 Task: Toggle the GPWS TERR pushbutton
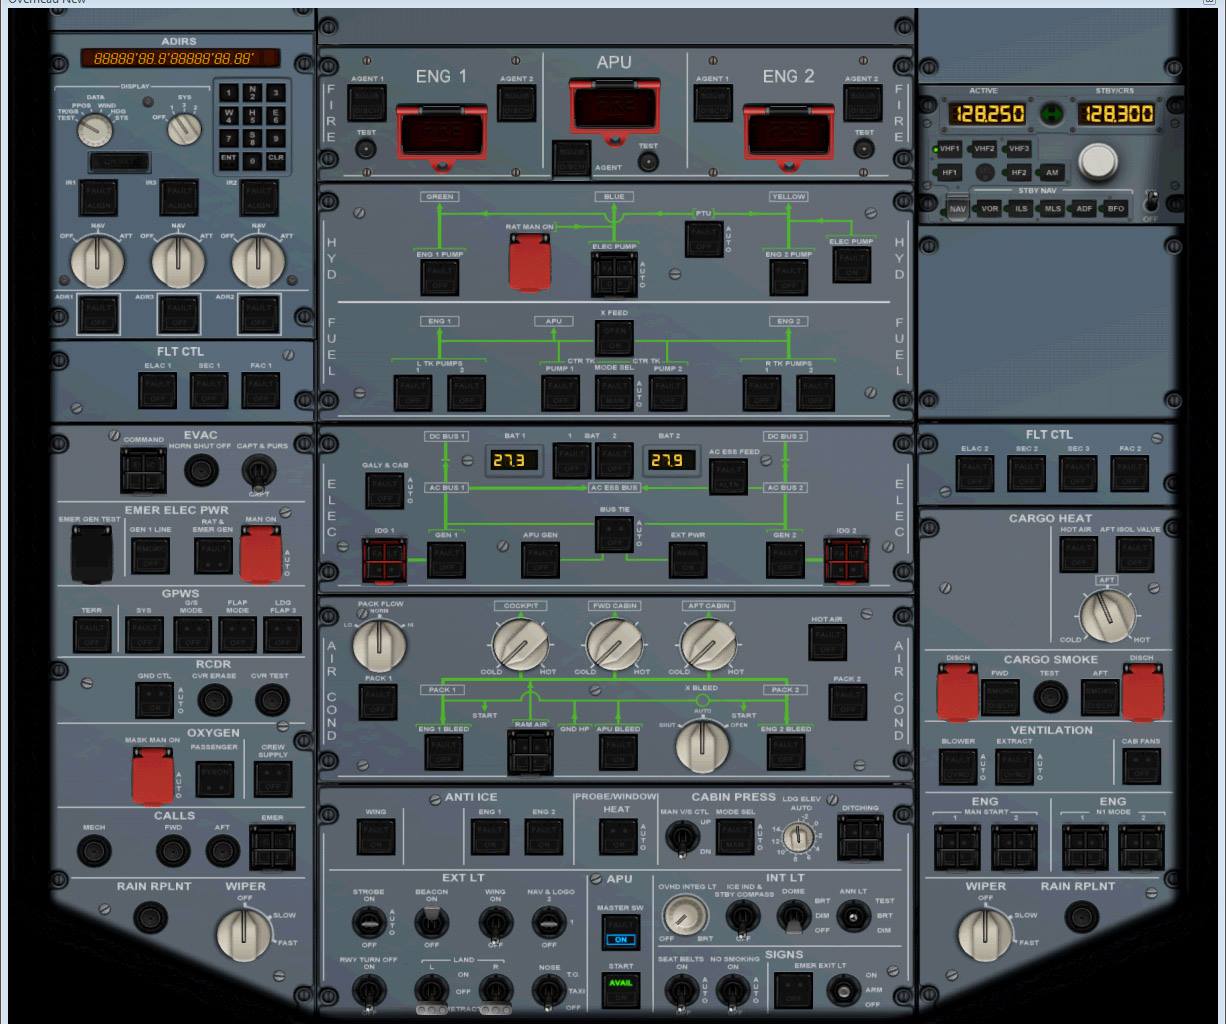tap(92, 634)
